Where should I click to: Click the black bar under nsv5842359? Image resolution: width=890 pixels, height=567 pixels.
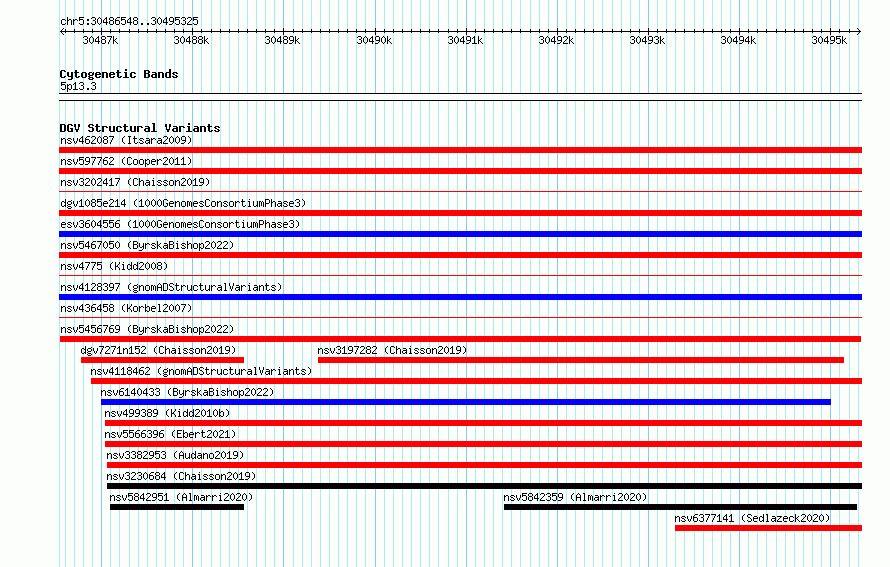pos(681,507)
